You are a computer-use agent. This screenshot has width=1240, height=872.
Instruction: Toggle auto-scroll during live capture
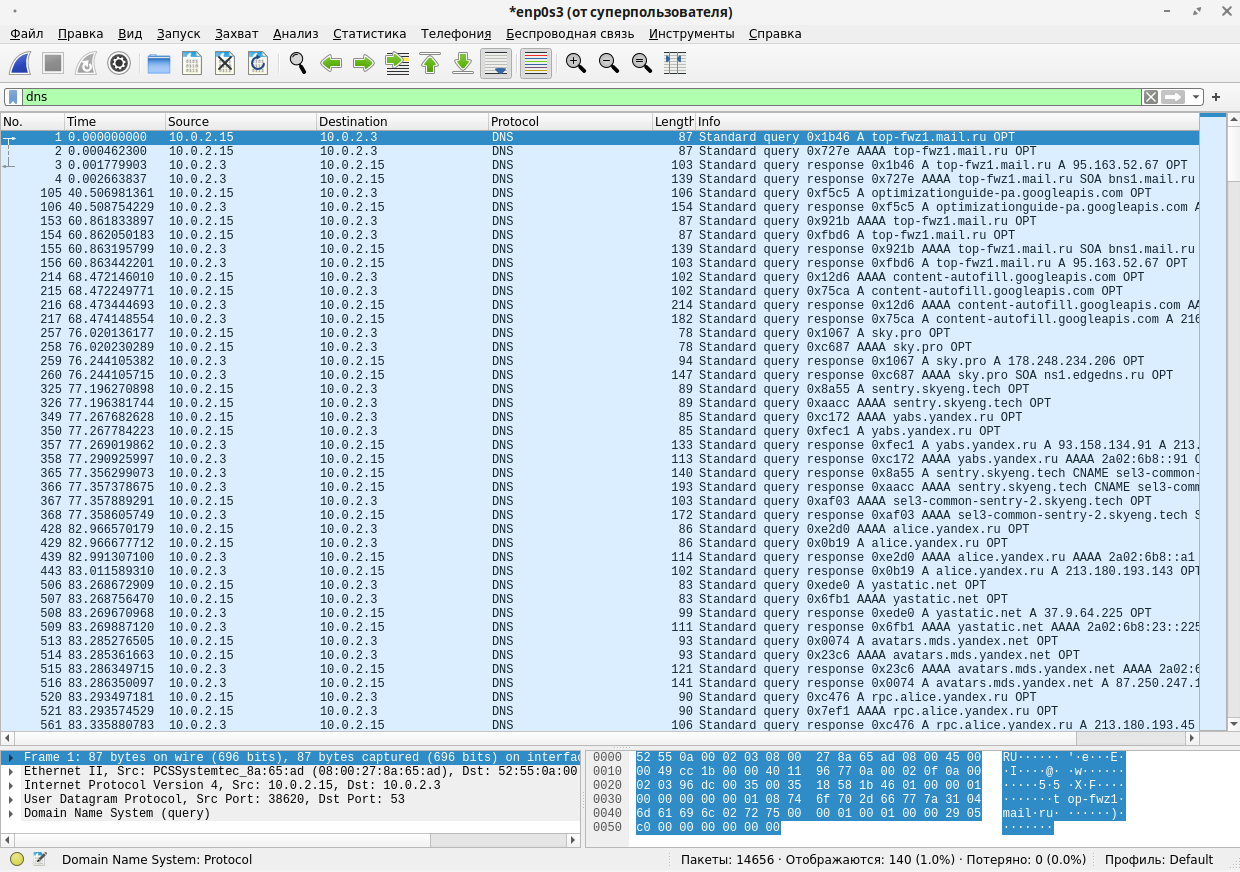tap(496, 63)
